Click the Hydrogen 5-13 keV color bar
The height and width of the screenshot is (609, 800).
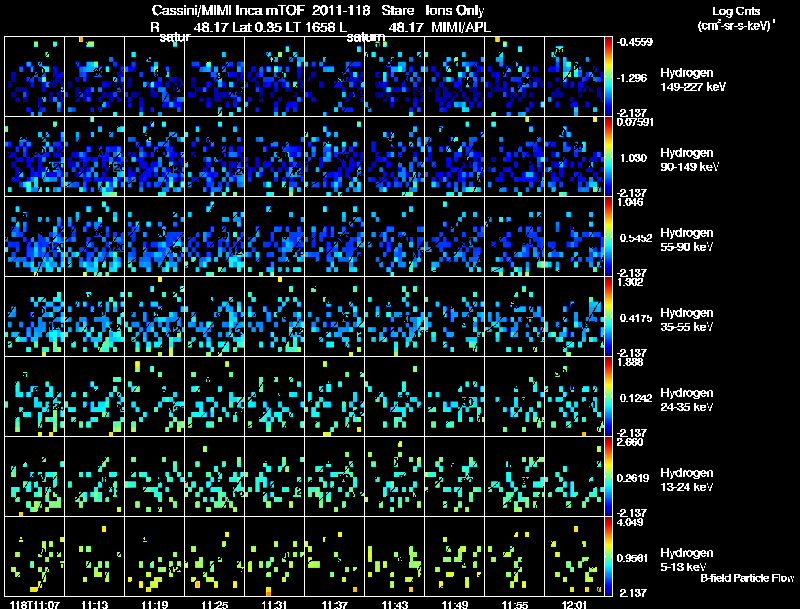click(608, 556)
